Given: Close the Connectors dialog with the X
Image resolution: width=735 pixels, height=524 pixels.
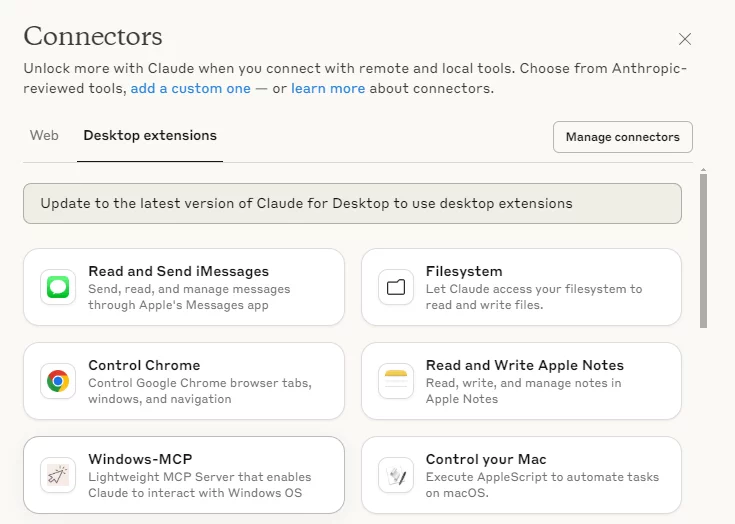Looking at the screenshot, I should (685, 39).
